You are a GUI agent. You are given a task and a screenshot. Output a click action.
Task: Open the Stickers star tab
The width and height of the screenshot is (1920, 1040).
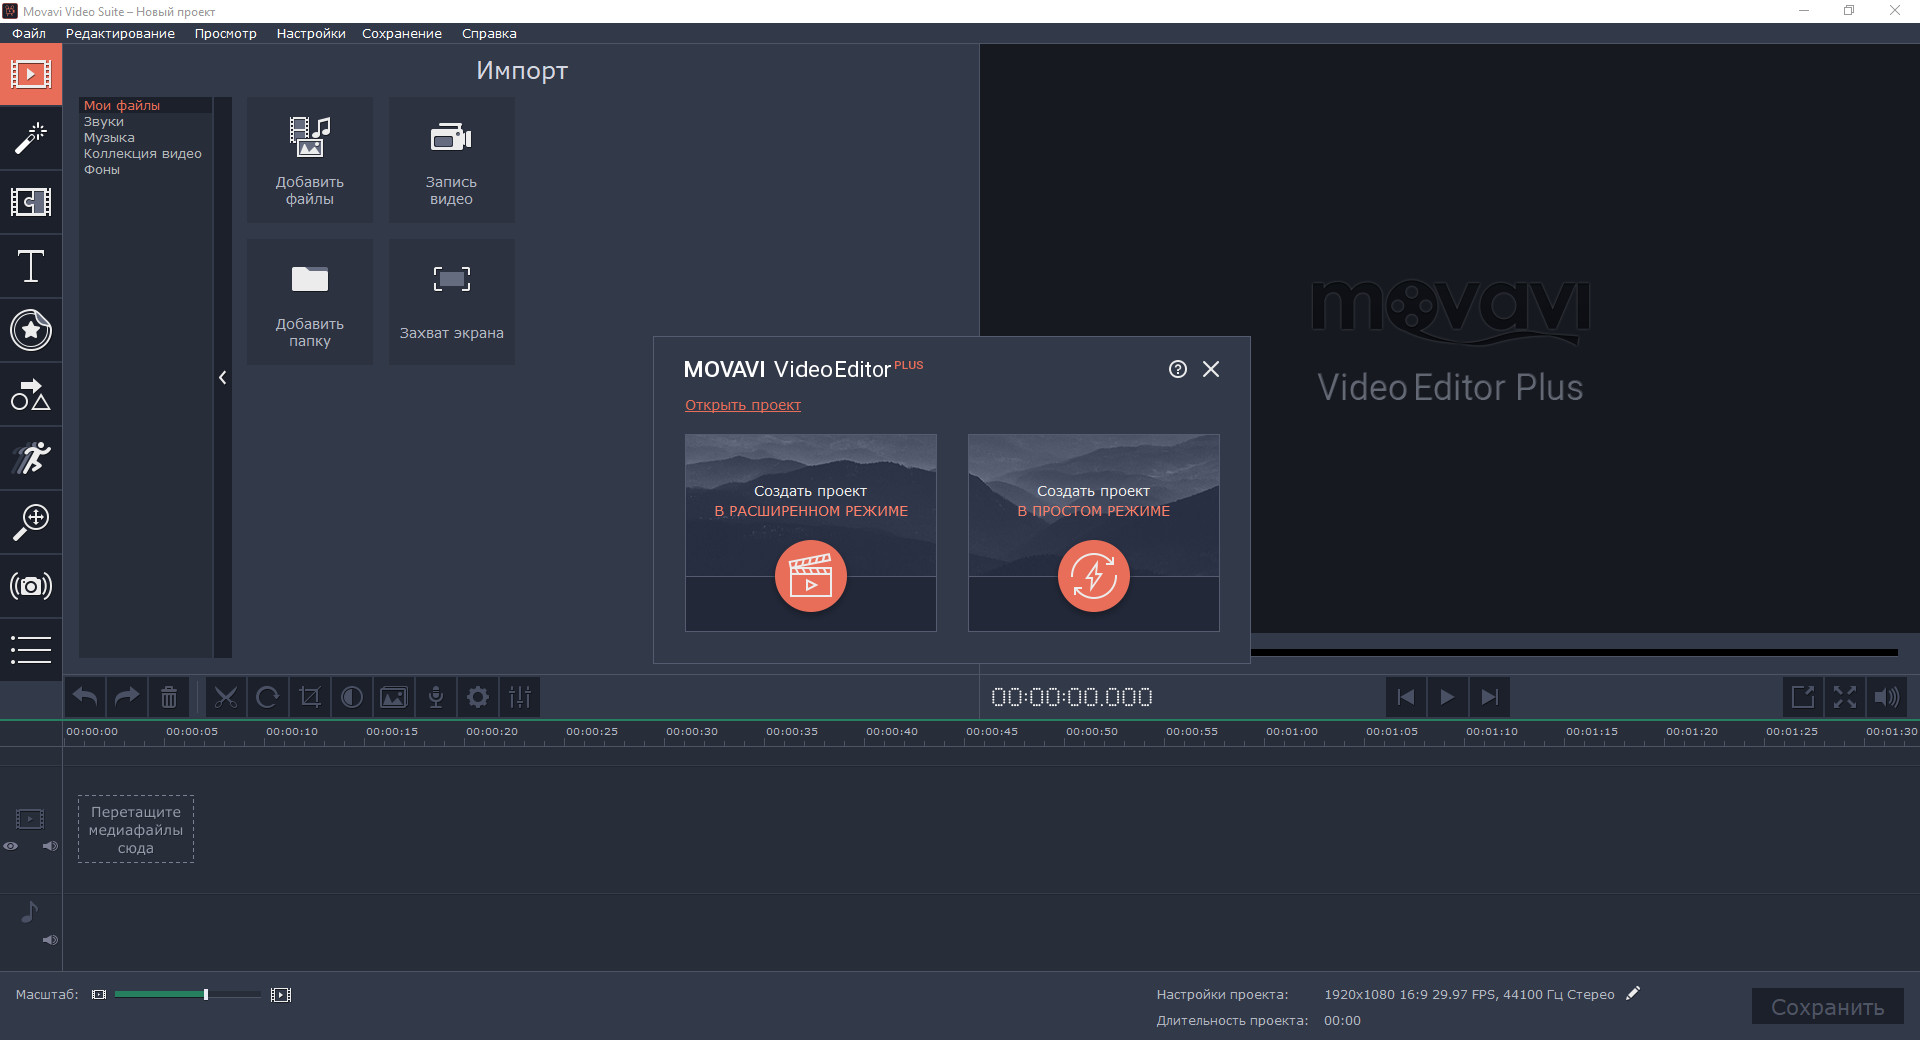(31, 330)
